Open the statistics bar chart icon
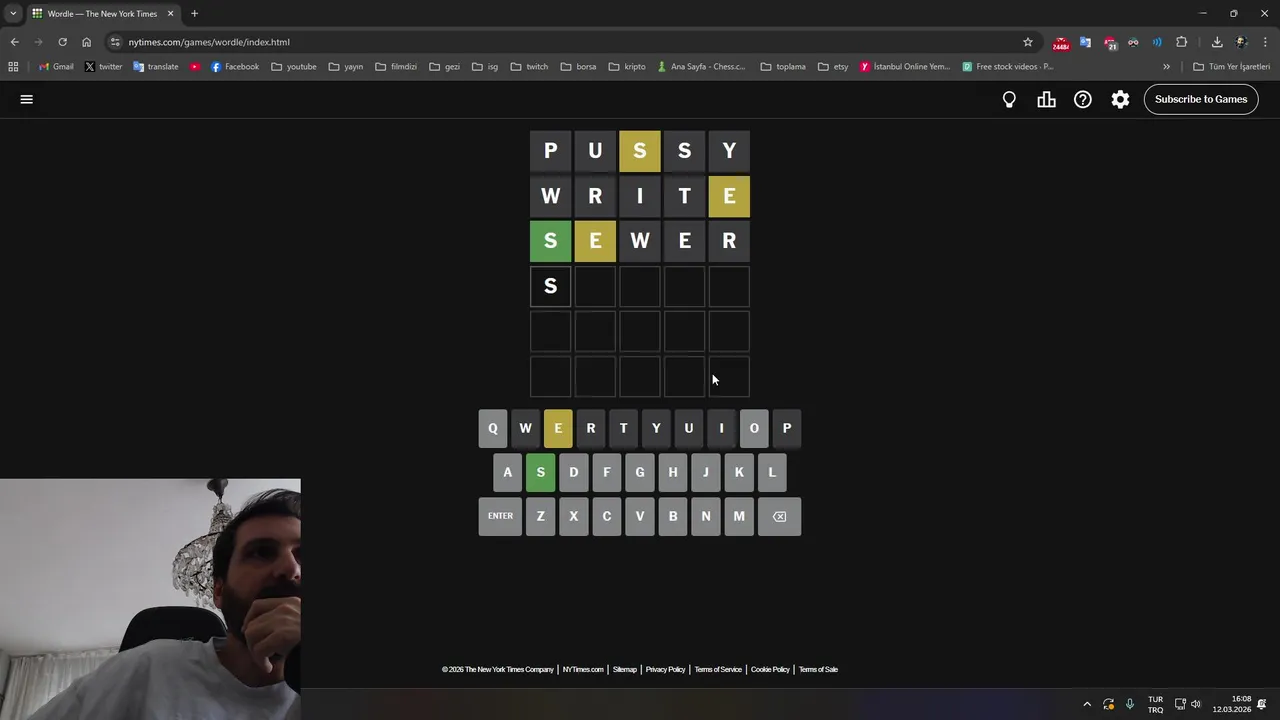This screenshot has width=1280, height=720. tap(1046, 99)
